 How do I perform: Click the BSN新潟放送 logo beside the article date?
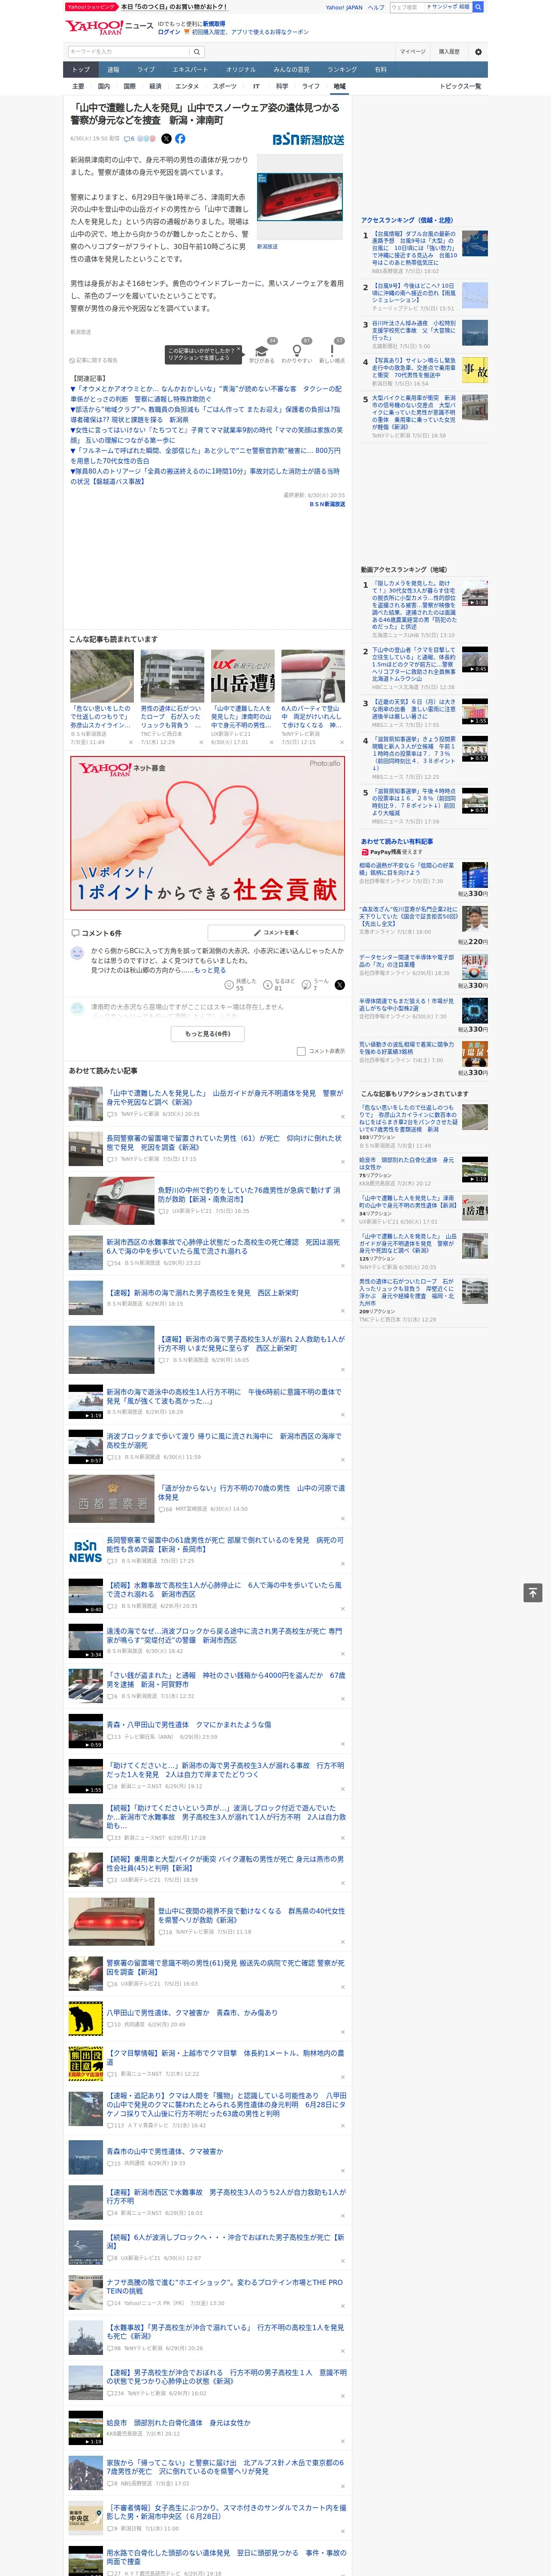point(308,140)
